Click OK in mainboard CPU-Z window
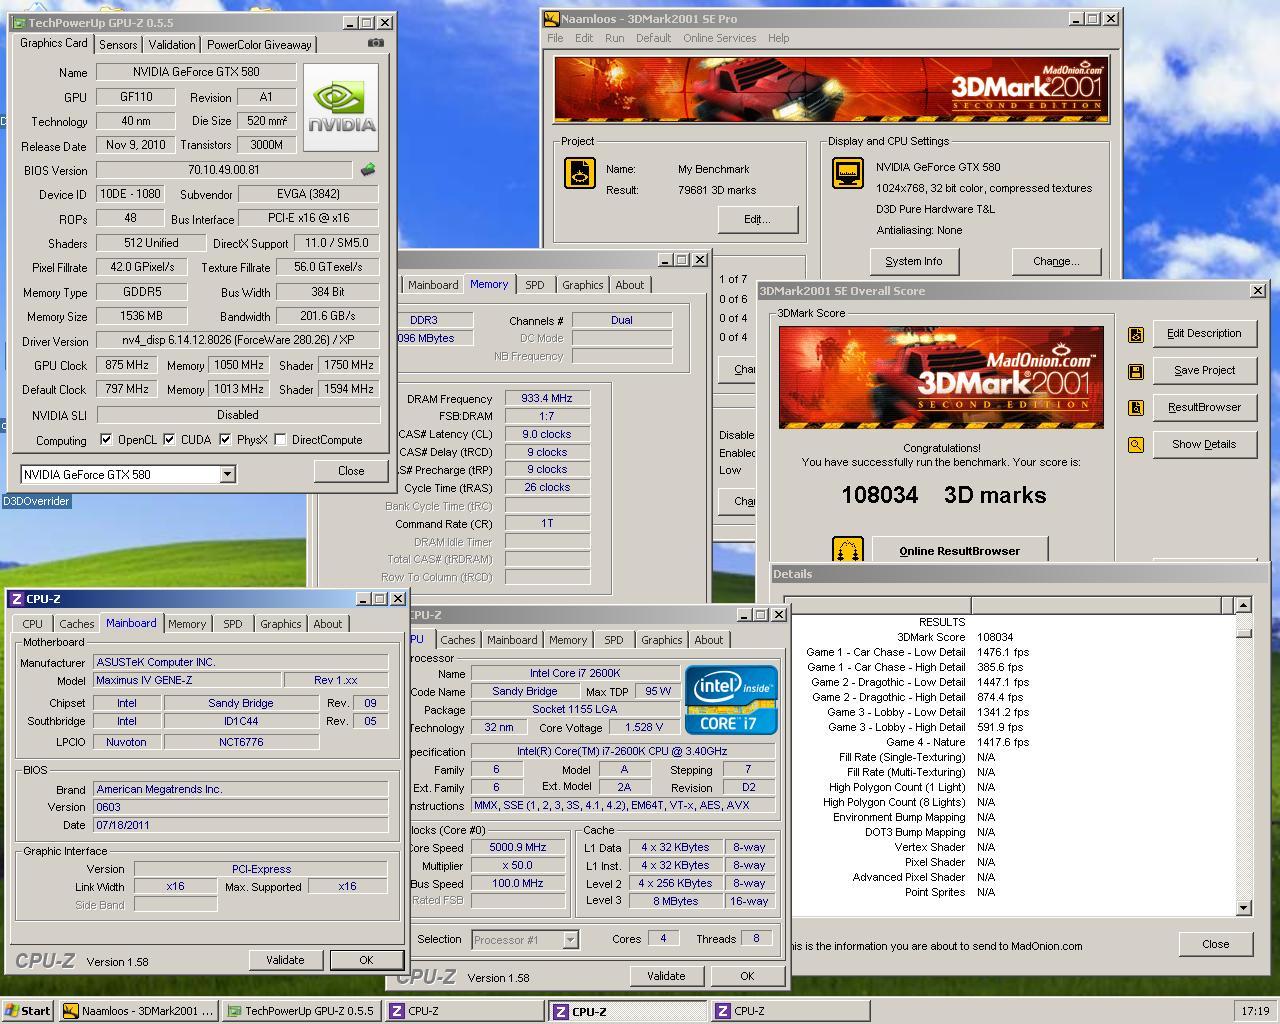Viewport: 1280px width, 1024px height. click(x=366, y=960)
